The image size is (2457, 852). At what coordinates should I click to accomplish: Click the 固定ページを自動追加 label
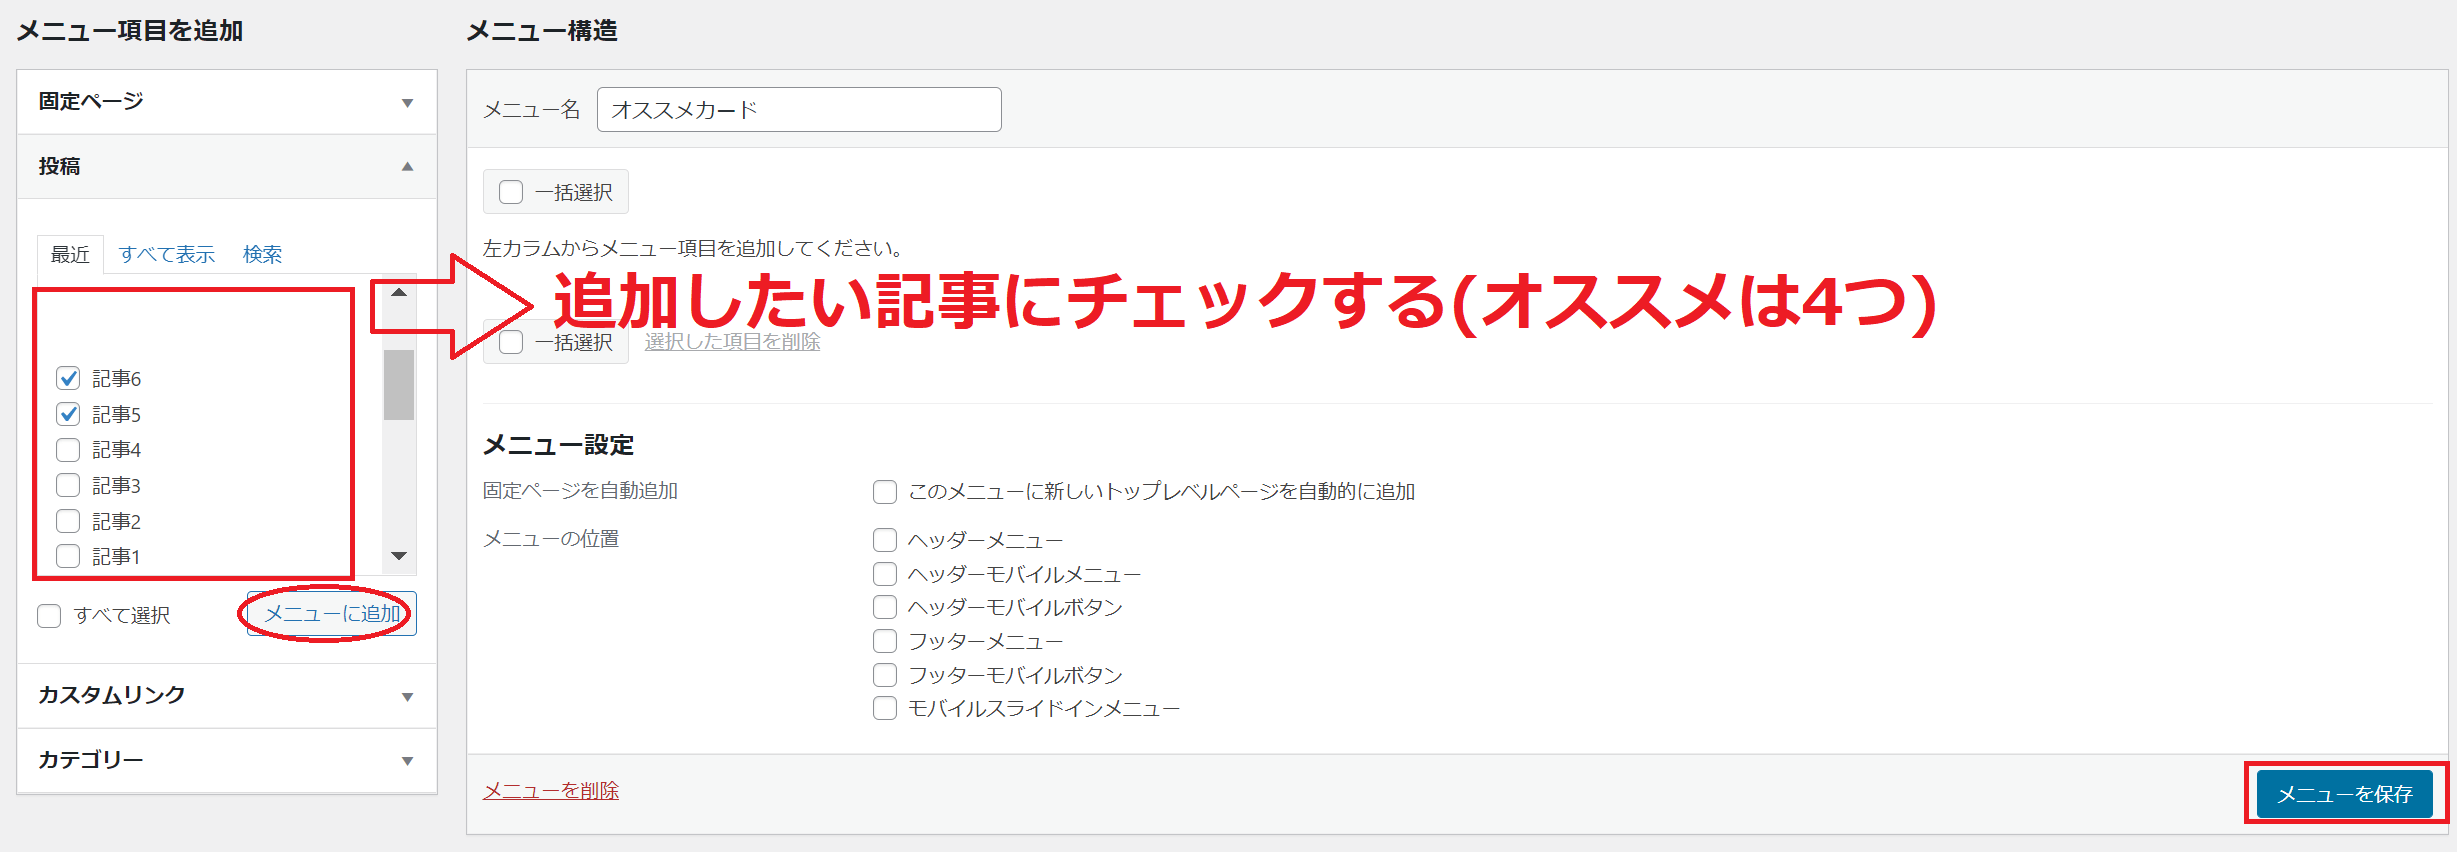(x=580, y=491)
